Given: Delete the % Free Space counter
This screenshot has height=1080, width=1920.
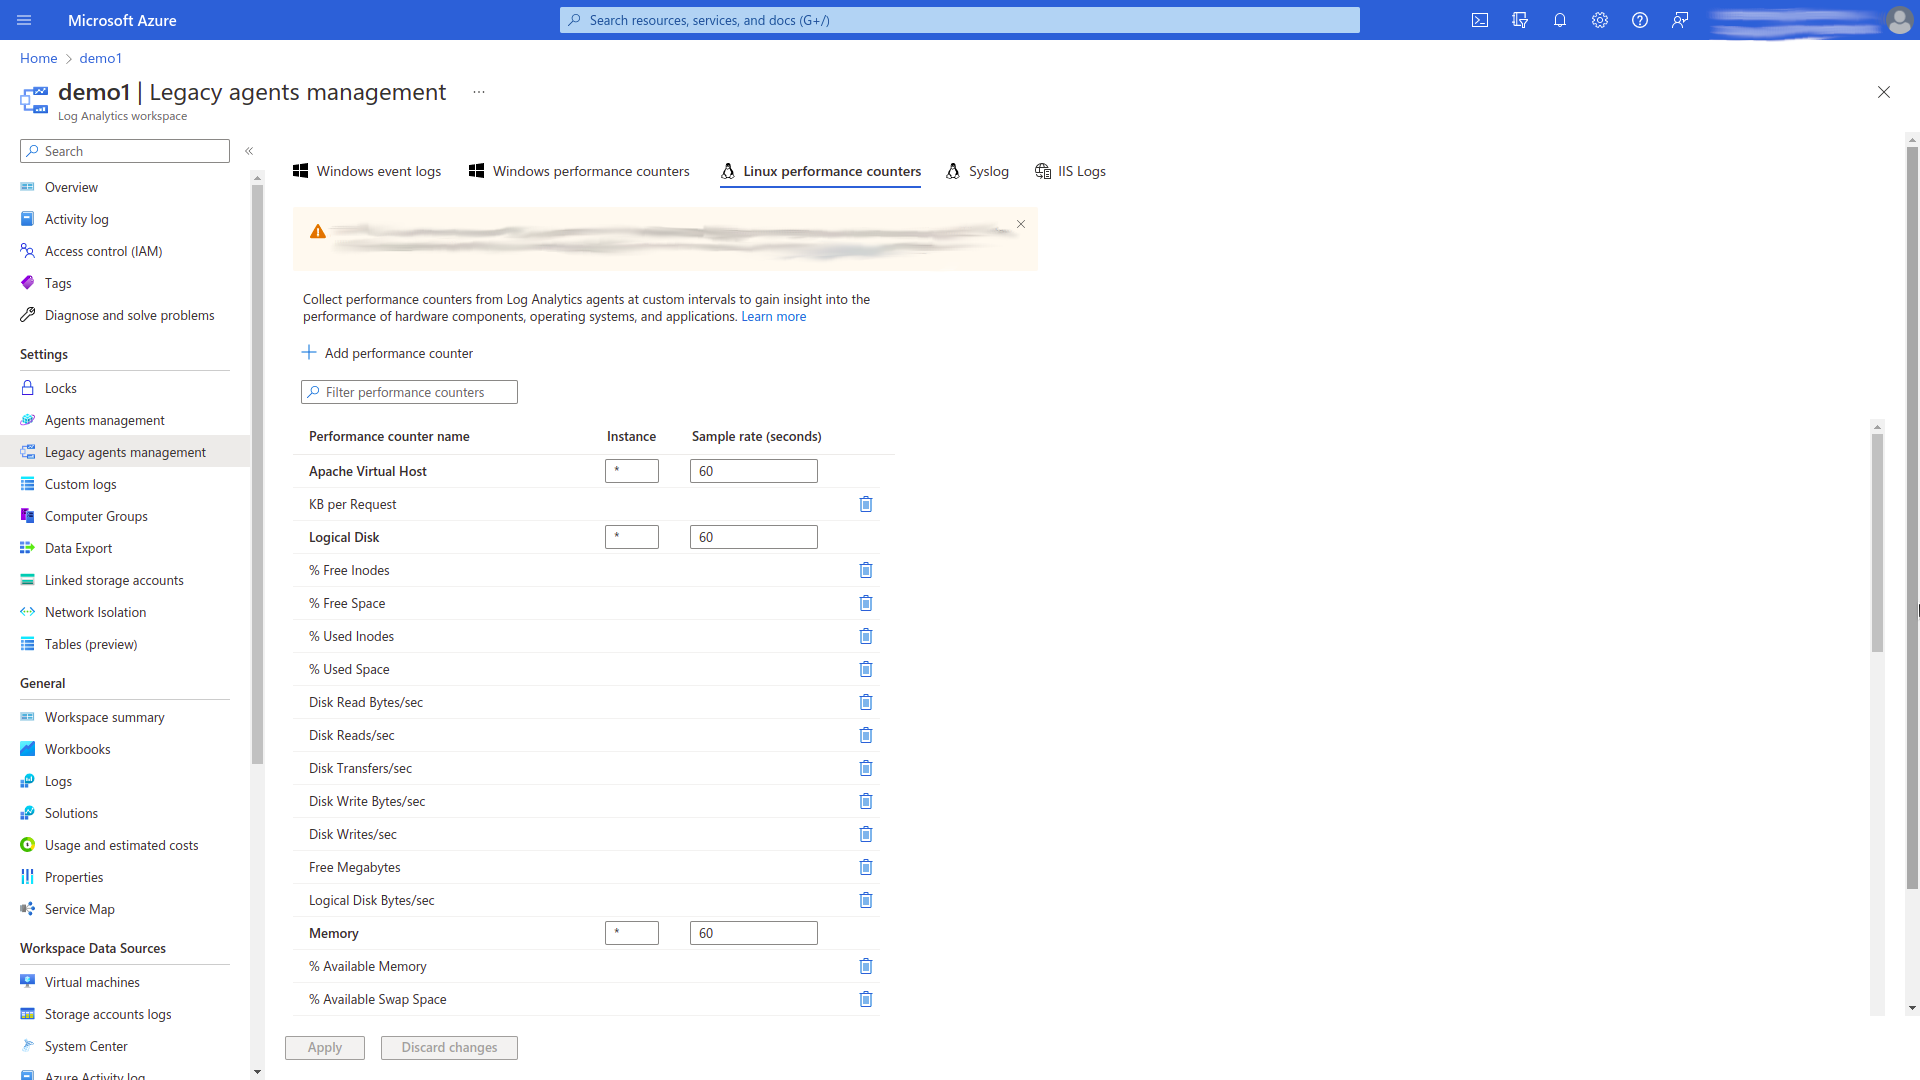Looking at the screenshot, I should pyautogui.click(x=866, y=603).
